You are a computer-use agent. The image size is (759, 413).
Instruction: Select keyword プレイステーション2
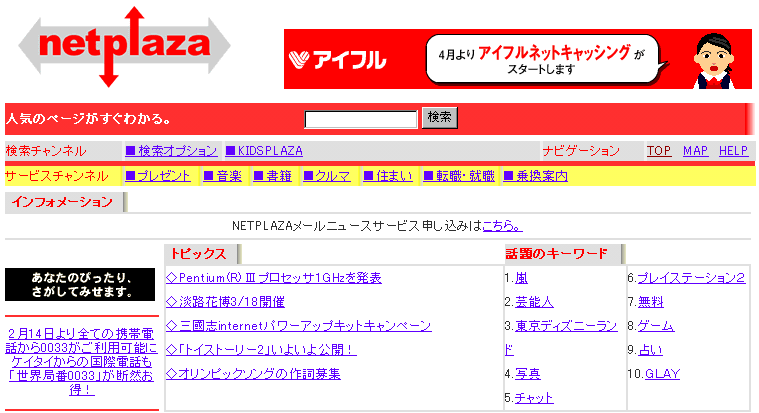tap(691, 278)
